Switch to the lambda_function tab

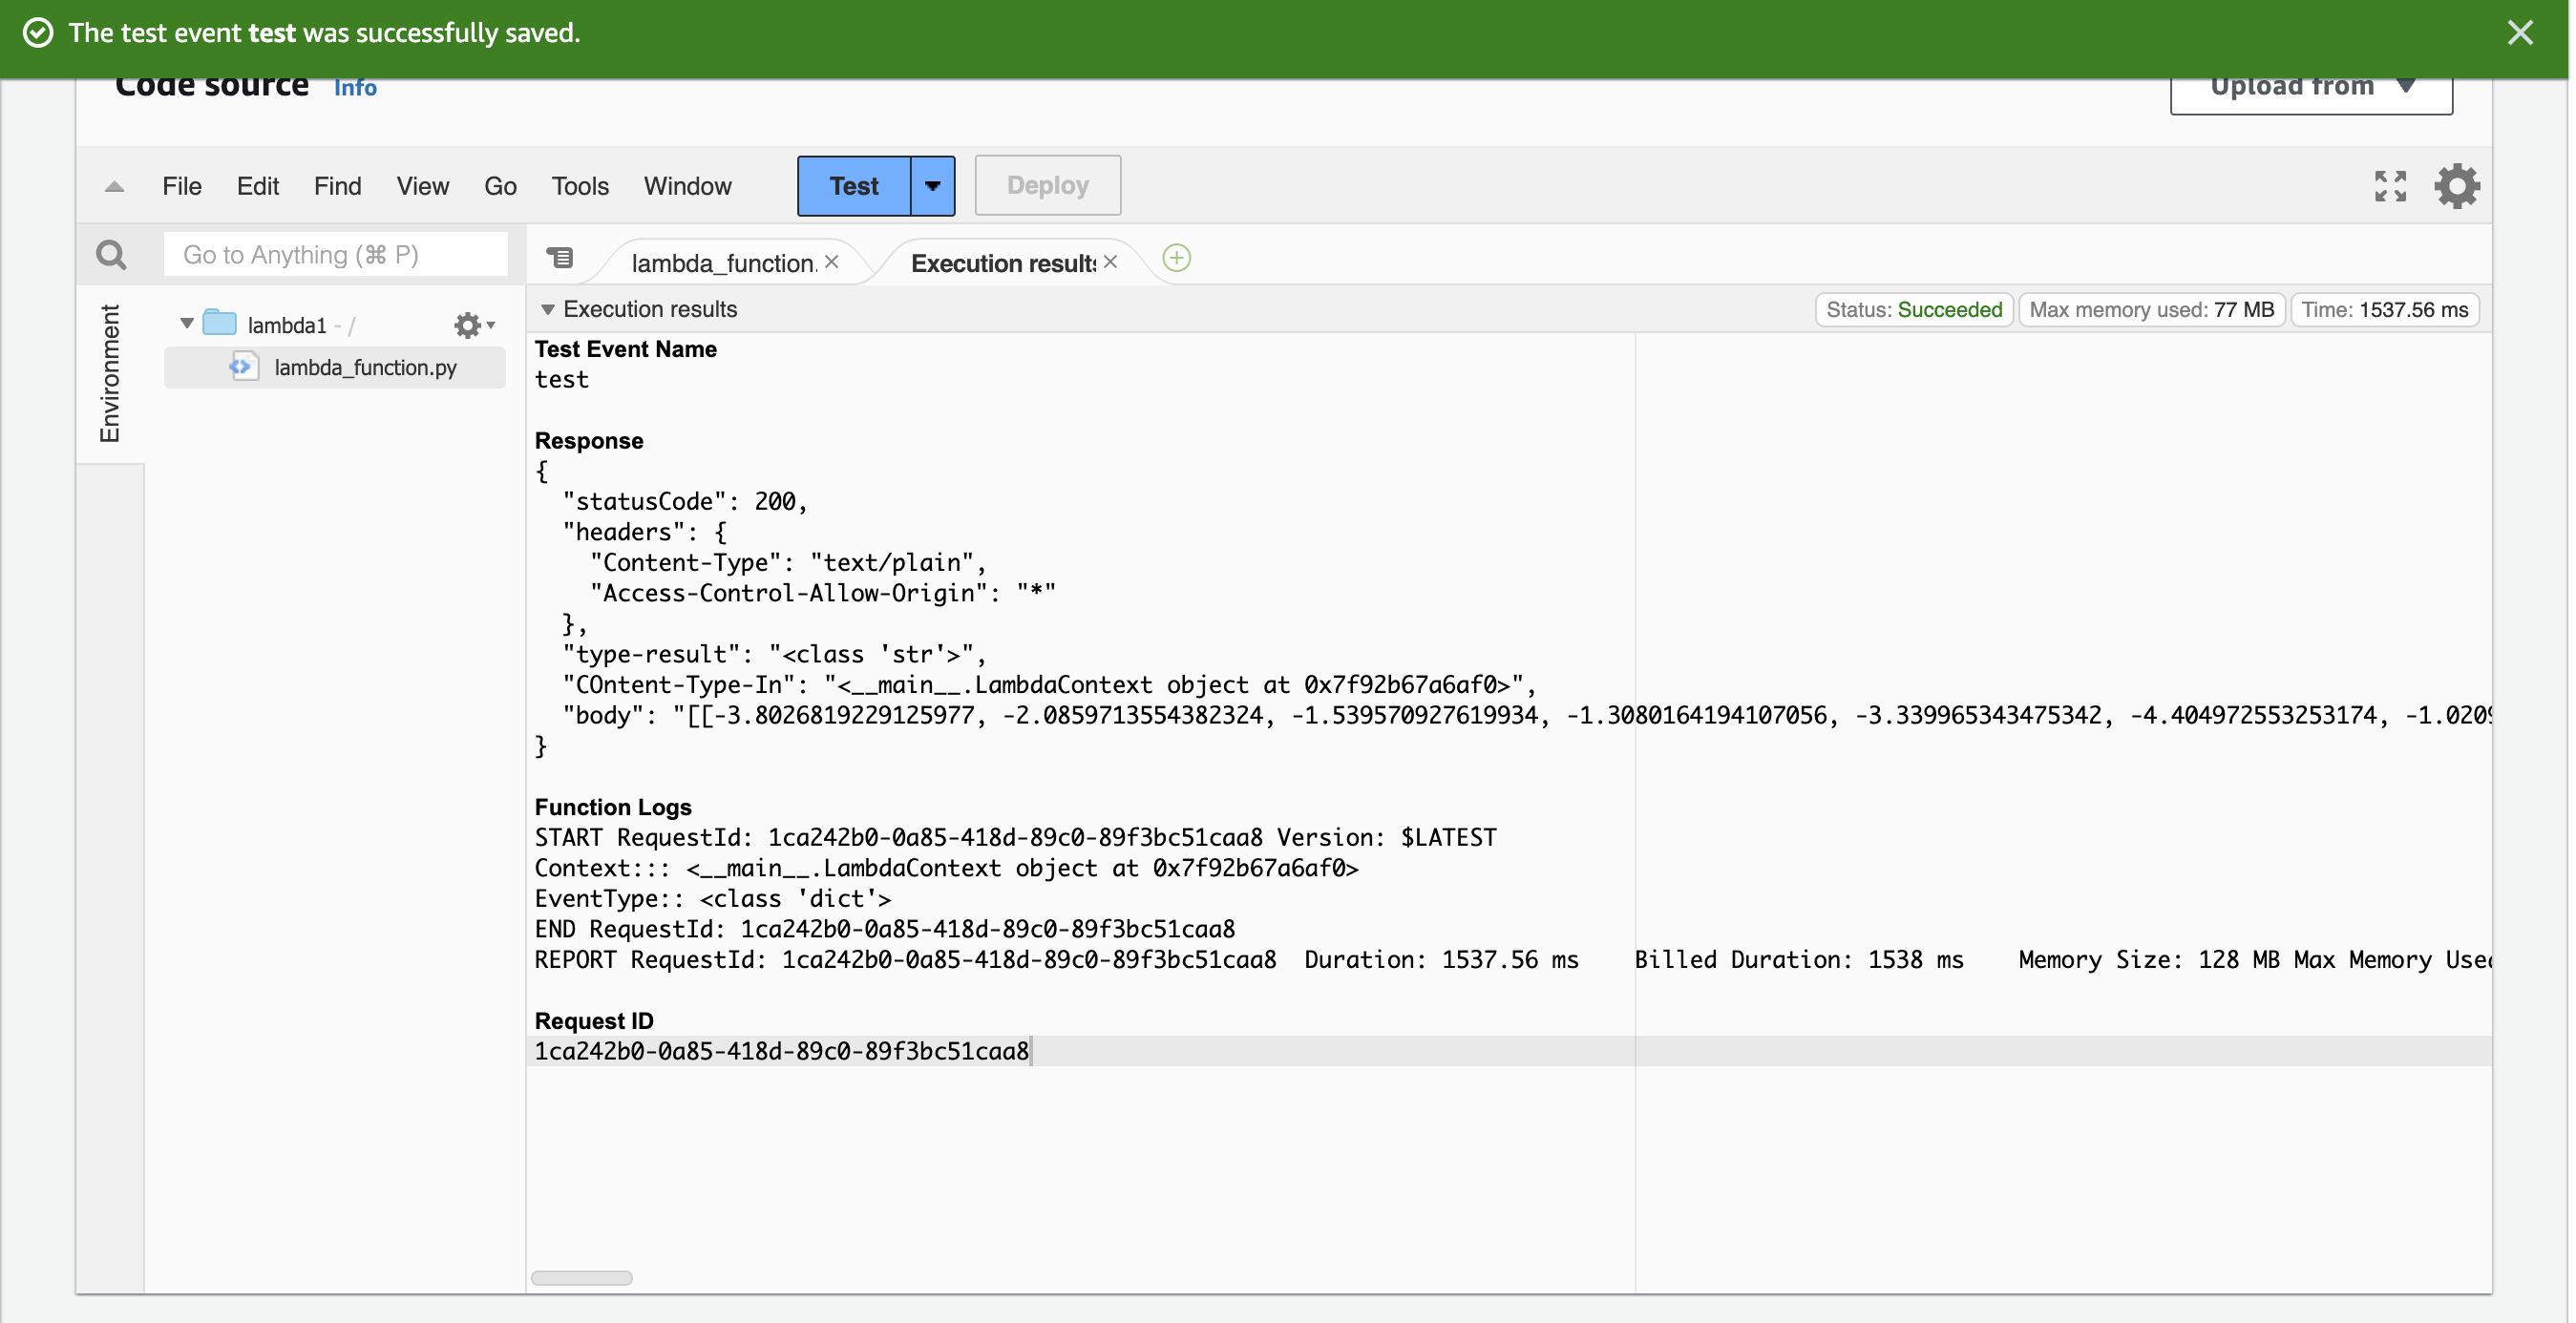(x=723, y=263)
